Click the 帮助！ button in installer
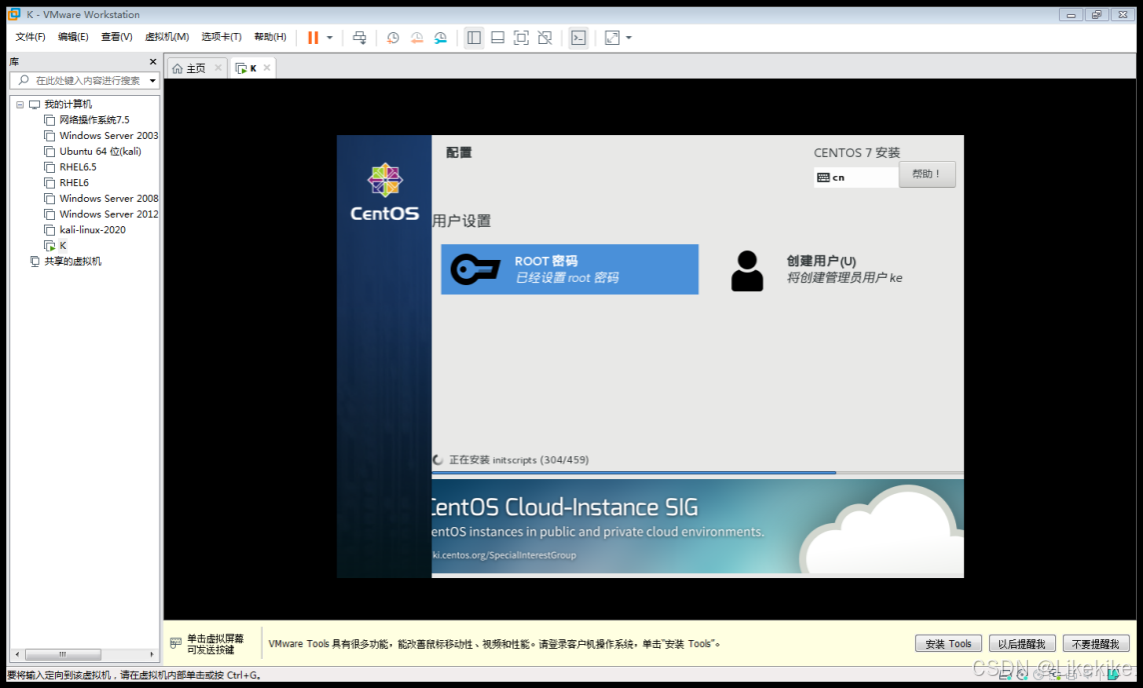 927,174
